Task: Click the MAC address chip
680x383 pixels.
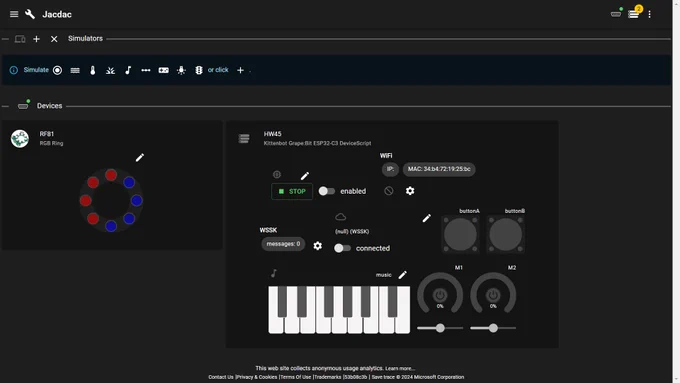Action: [x=439, y=169]
